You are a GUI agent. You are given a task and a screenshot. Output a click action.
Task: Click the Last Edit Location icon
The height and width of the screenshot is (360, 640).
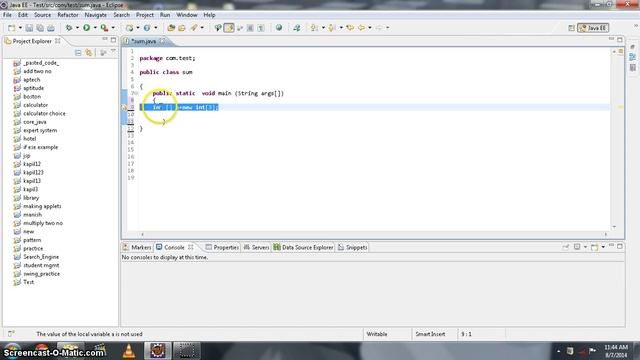click(x=350, y=28)
